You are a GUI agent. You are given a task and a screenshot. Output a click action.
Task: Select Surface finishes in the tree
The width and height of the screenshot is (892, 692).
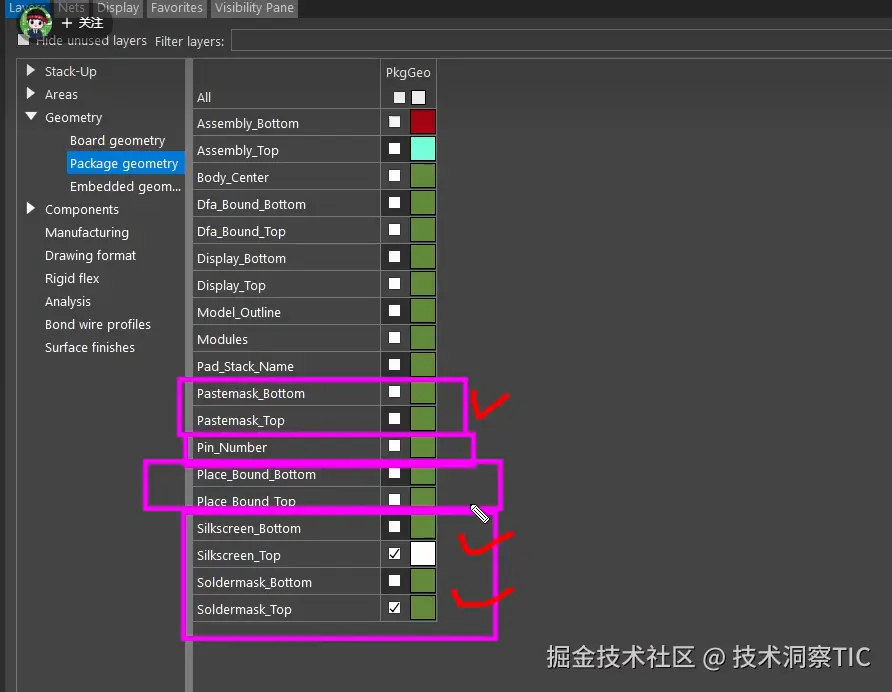coord(90,347)
